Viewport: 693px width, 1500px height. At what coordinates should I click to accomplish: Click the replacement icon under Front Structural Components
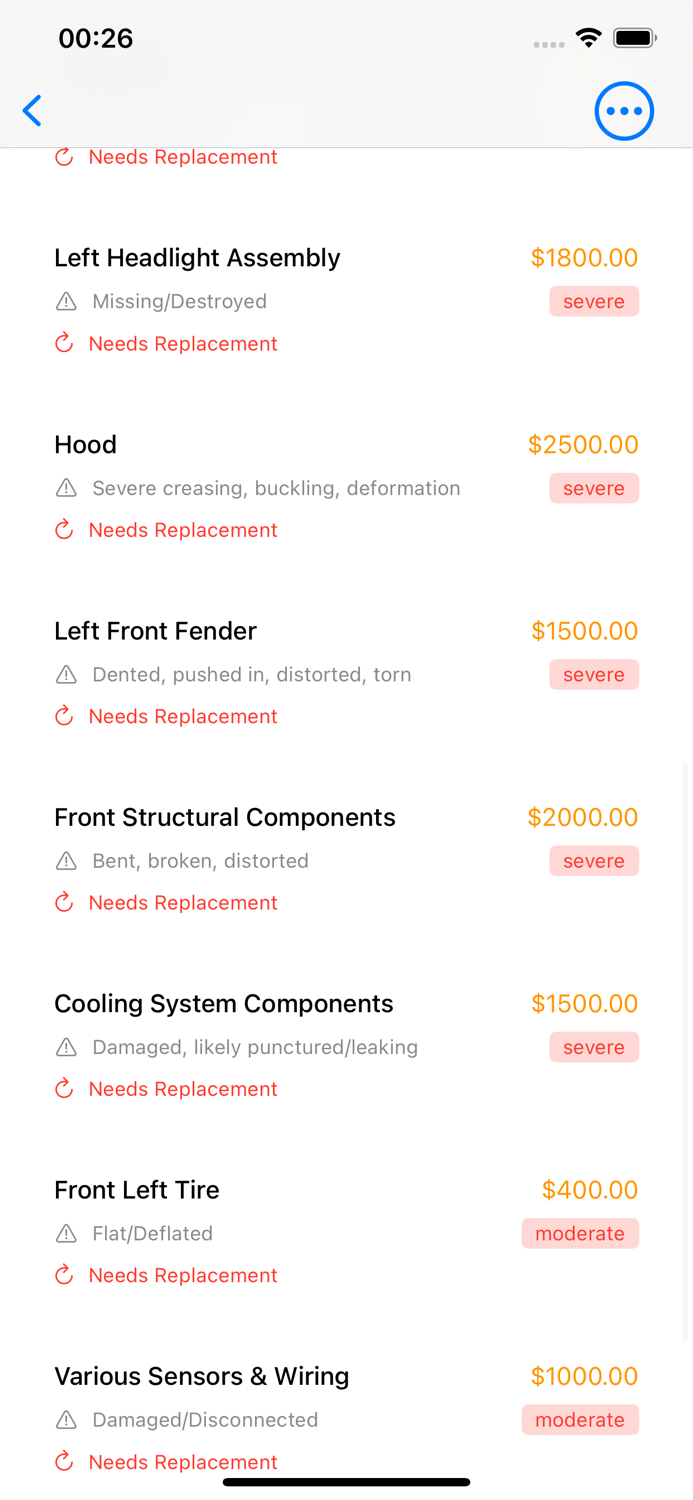click(64, 903)
